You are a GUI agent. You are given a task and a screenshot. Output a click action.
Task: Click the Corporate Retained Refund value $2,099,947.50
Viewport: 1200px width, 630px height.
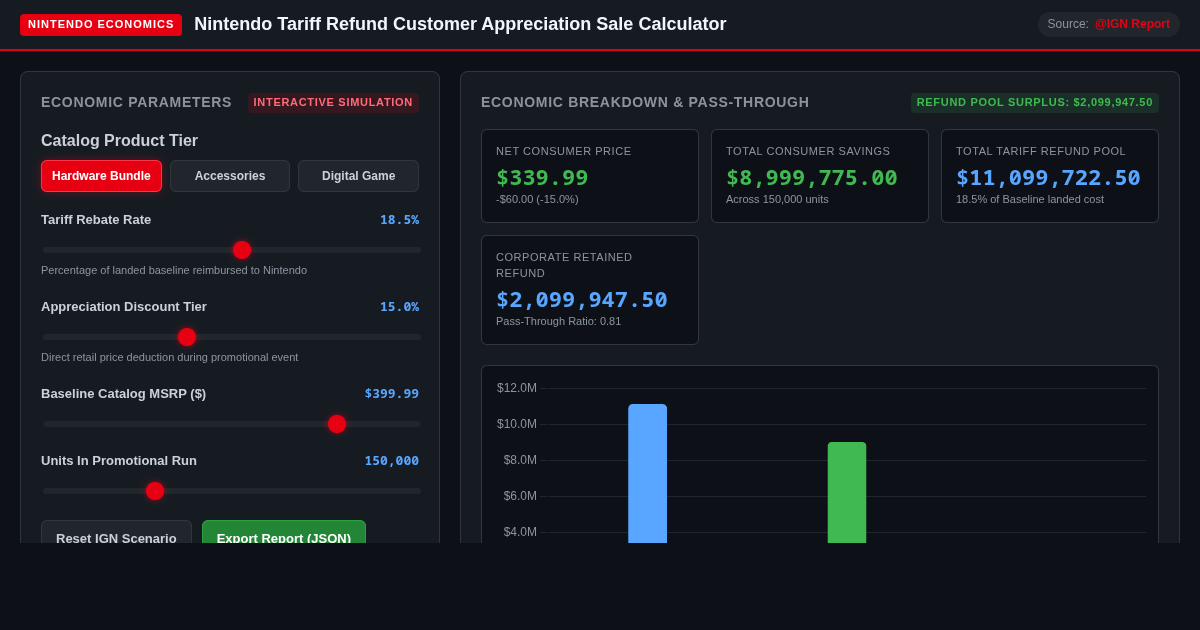(582, 299)
